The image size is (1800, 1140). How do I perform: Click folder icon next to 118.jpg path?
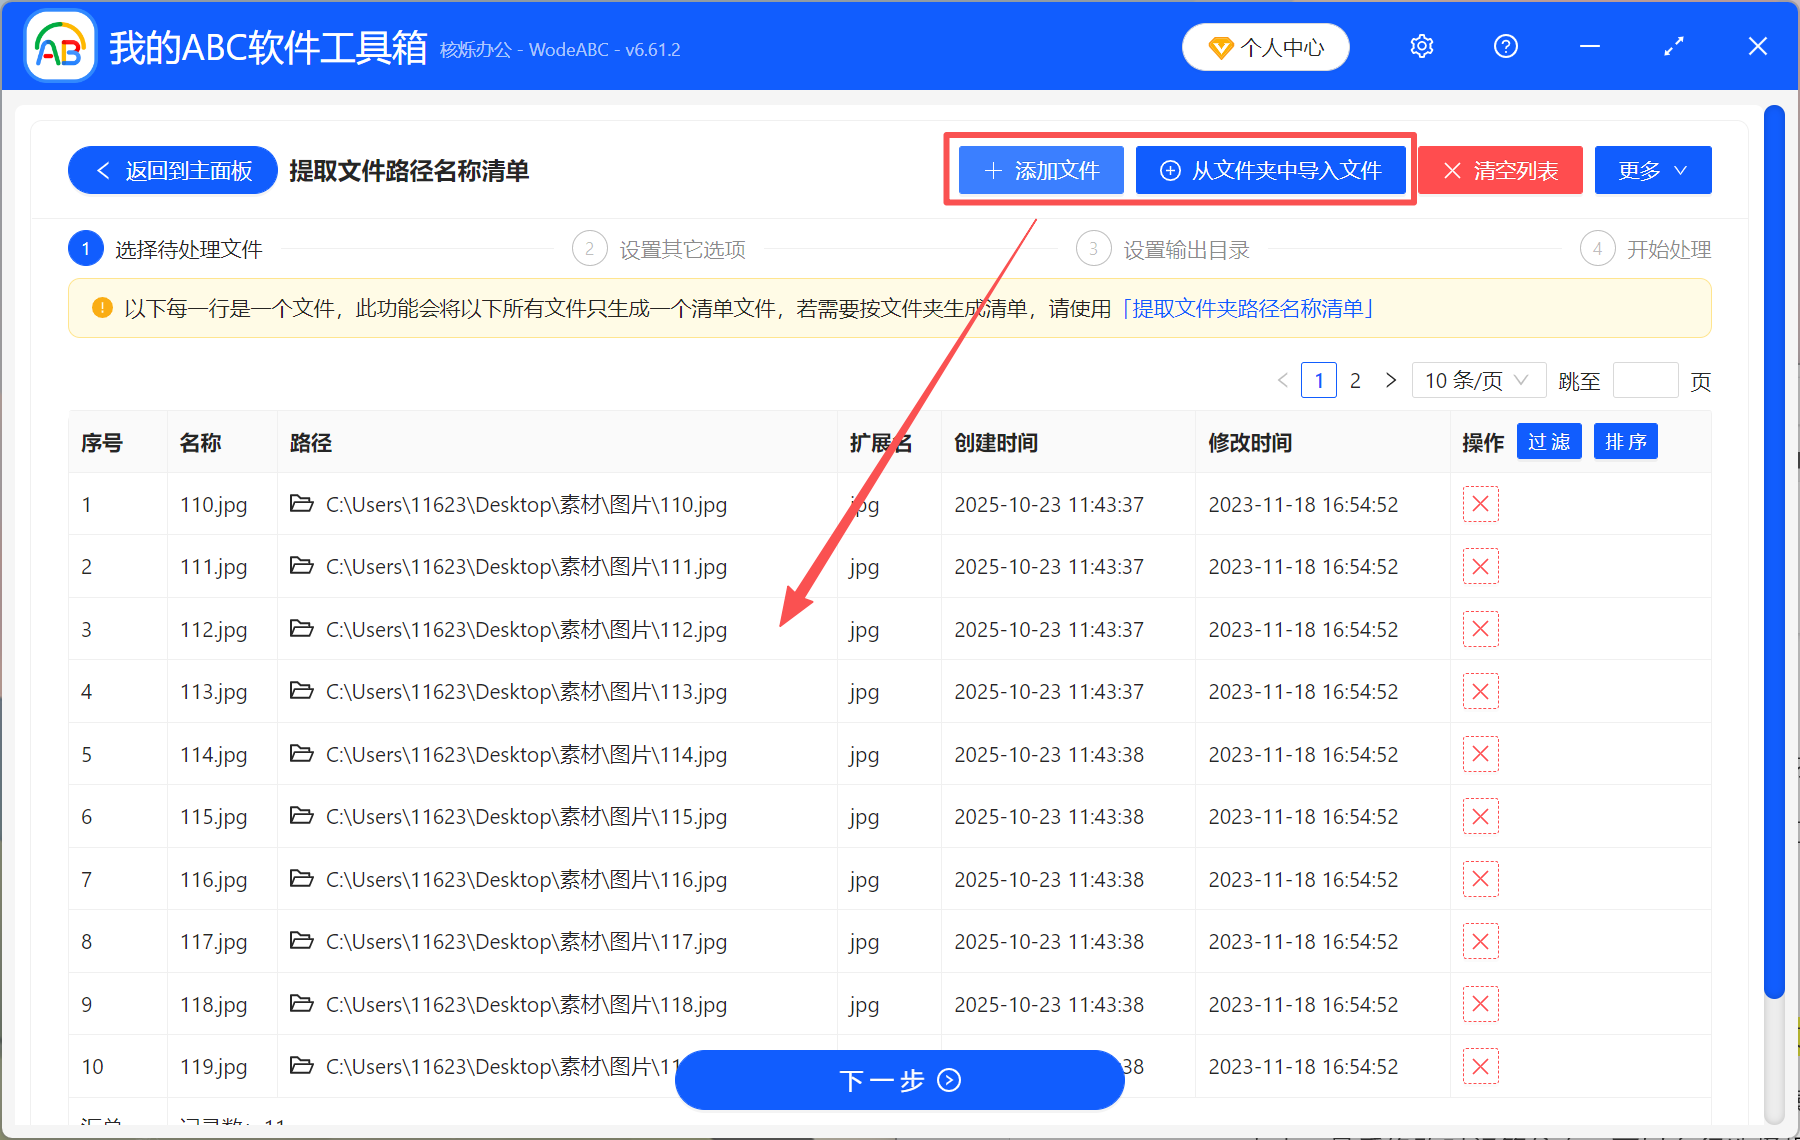301,1004
